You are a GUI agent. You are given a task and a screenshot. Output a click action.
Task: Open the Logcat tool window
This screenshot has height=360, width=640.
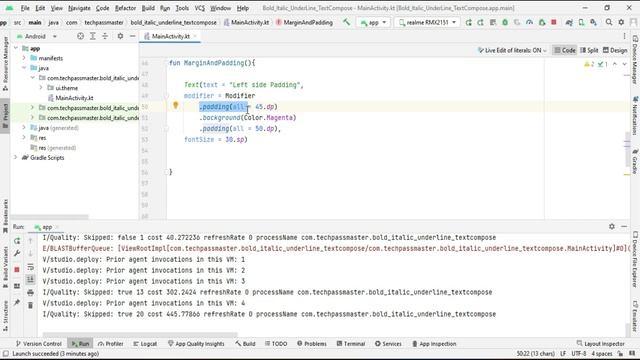tap(145, 344)
